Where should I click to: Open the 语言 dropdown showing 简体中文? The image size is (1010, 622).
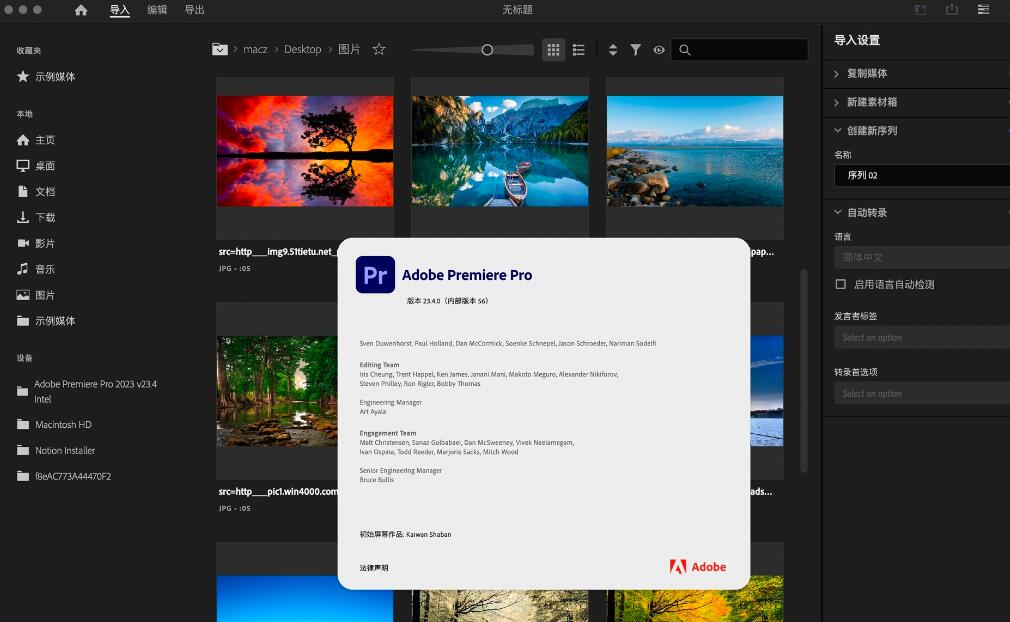coord(922,258)
